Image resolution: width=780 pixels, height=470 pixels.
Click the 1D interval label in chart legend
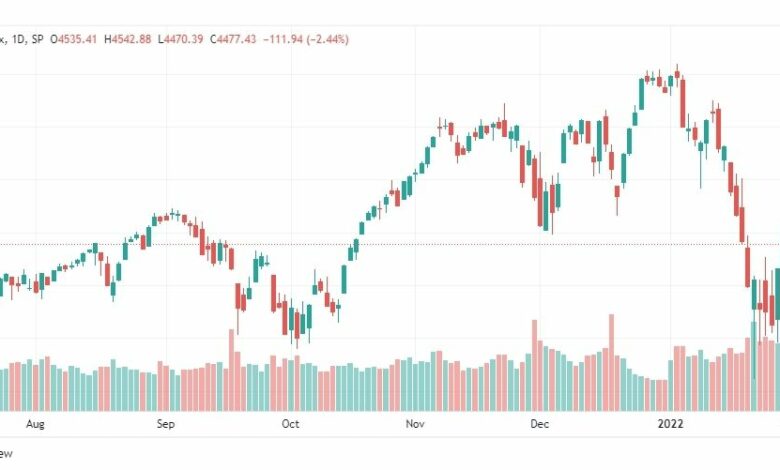pyautogui.click(x=18, y=39)
